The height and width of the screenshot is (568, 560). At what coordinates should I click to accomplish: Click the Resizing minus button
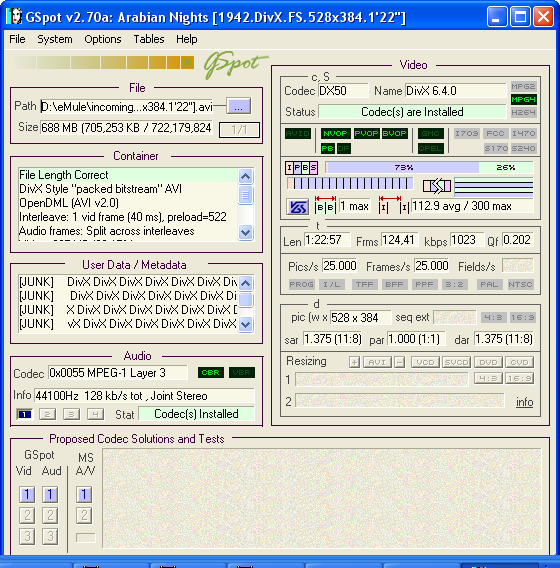(400, 362)
